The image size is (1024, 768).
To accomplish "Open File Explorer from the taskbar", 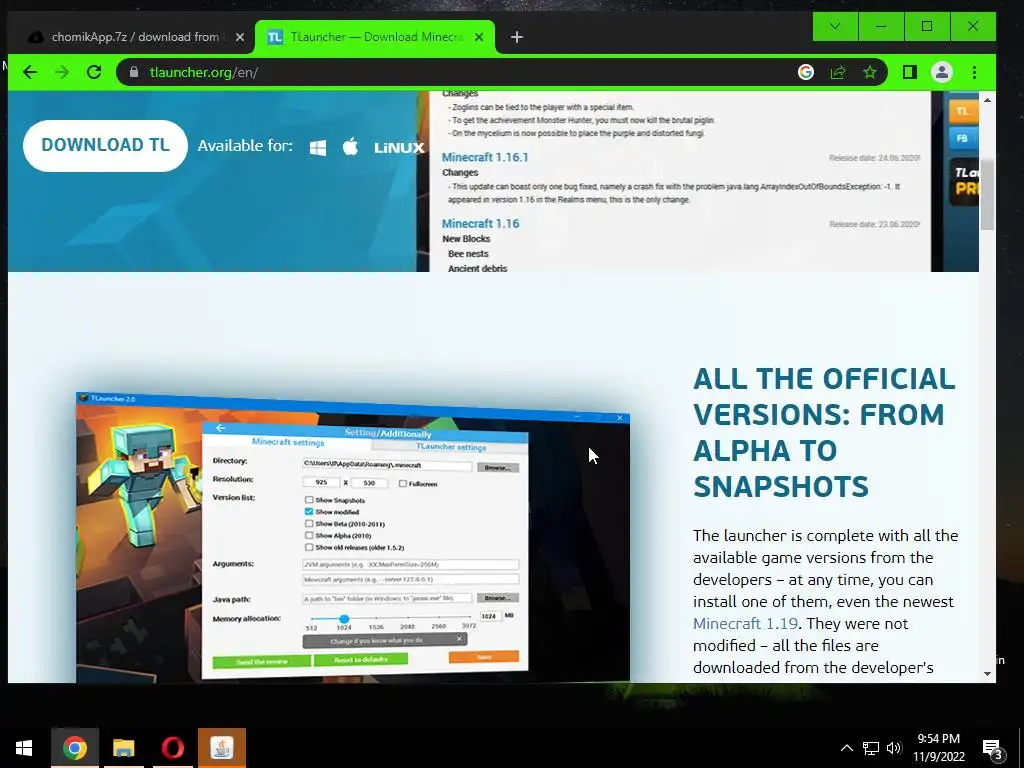I will click(x=123, y=748).
